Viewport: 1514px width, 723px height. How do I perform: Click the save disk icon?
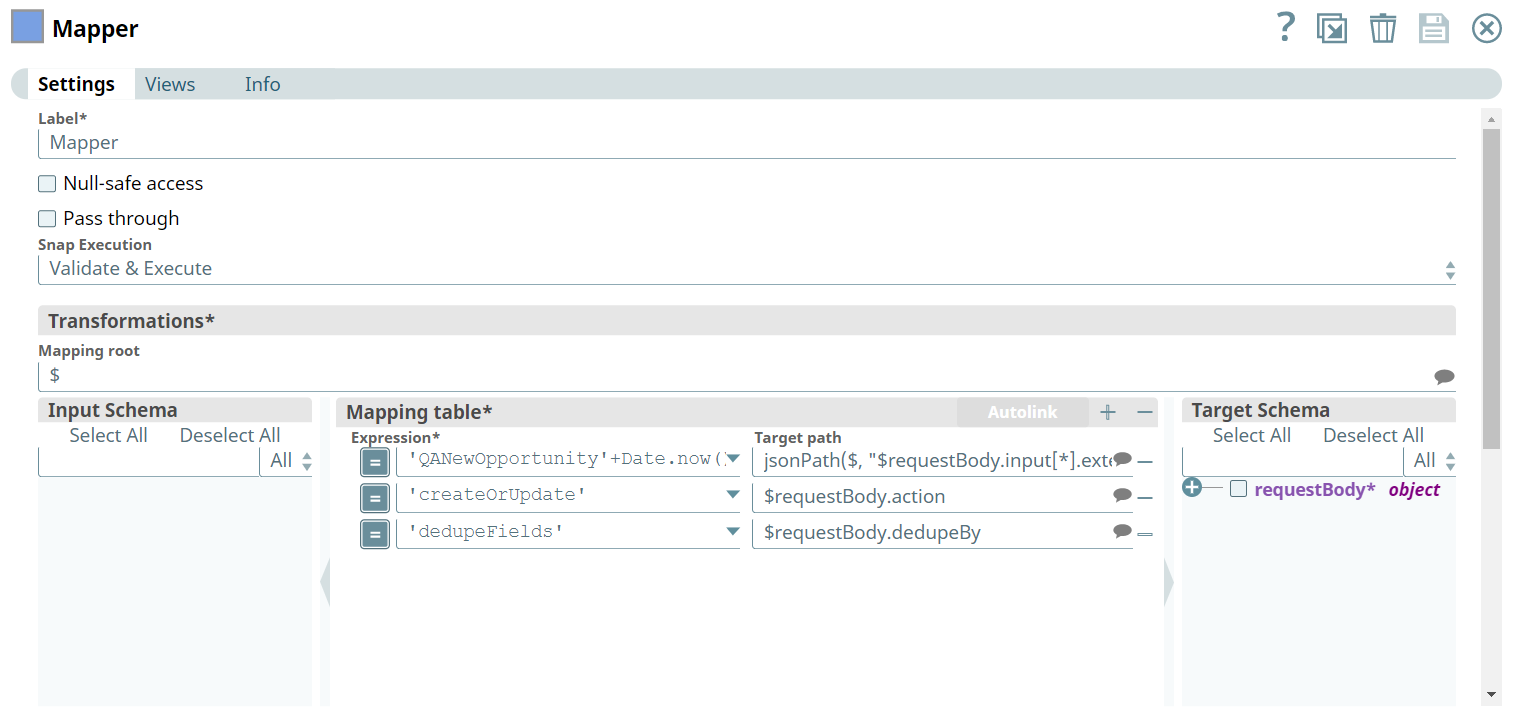1434,28
